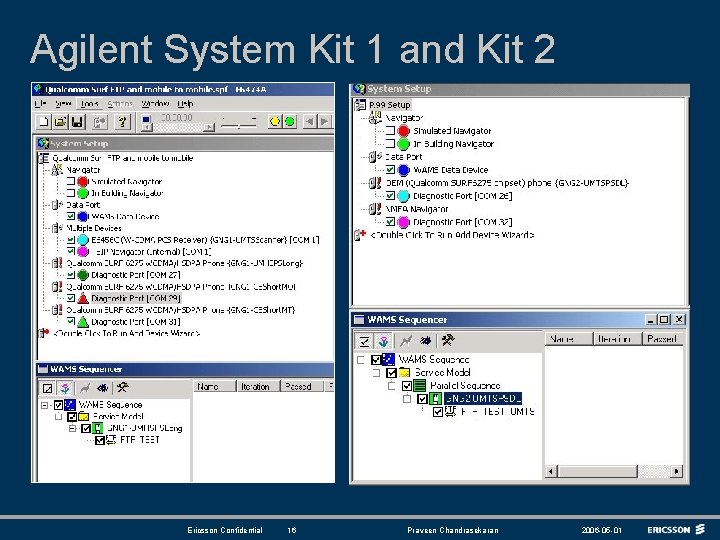Click hammer tools icon in left WAMS Sequencer toolbar
Screen dimensions: 720x540
tap(122, 388)
